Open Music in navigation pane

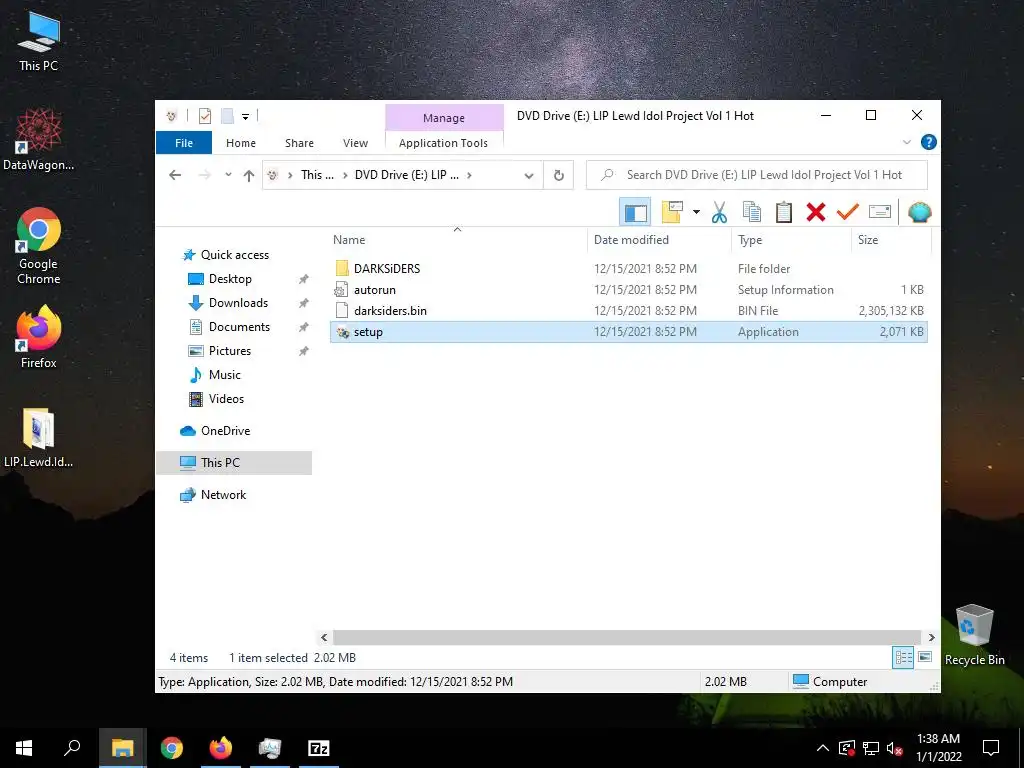[225, 375]
